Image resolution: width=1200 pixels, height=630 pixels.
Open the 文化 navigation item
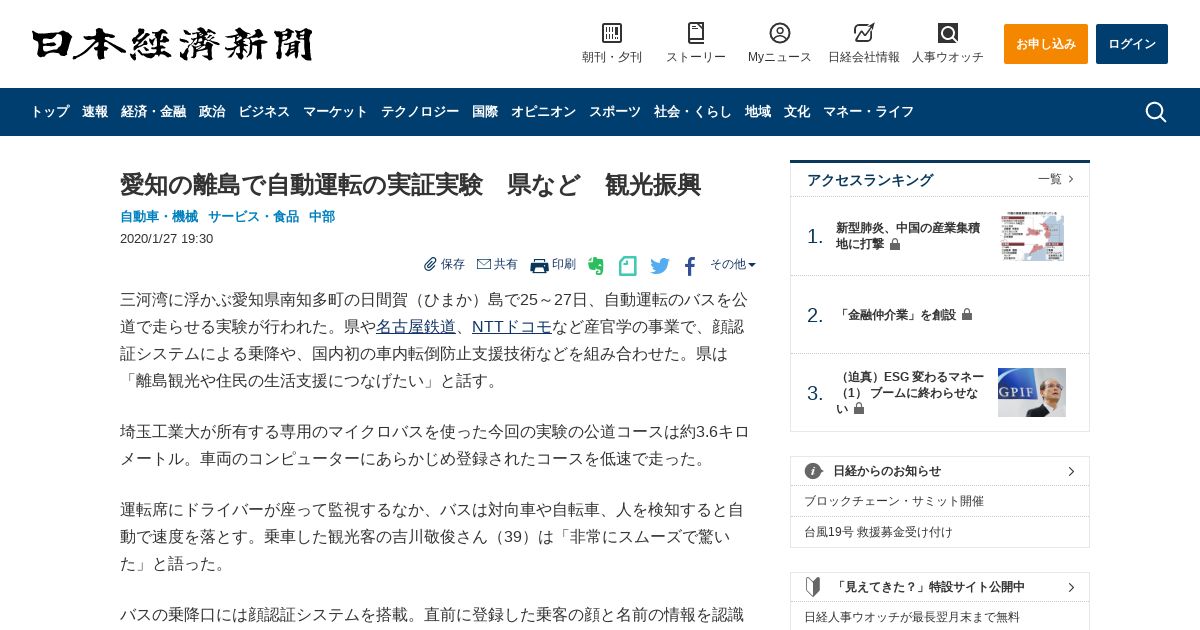point(797,112)
